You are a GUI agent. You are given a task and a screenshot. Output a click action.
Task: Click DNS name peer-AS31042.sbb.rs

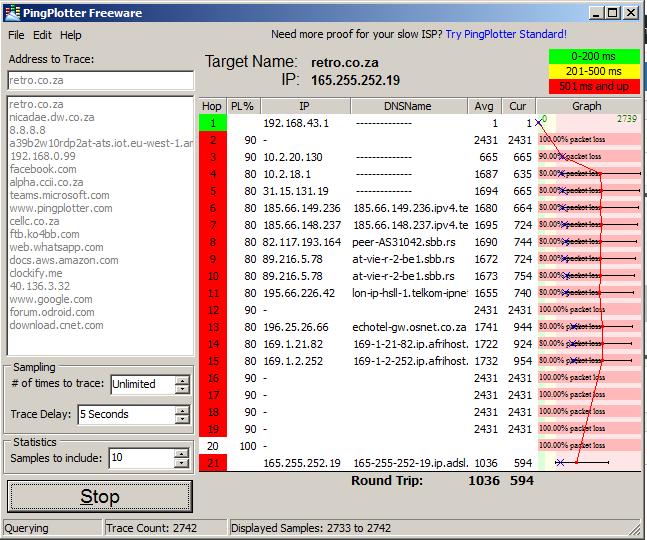point(404,242)
